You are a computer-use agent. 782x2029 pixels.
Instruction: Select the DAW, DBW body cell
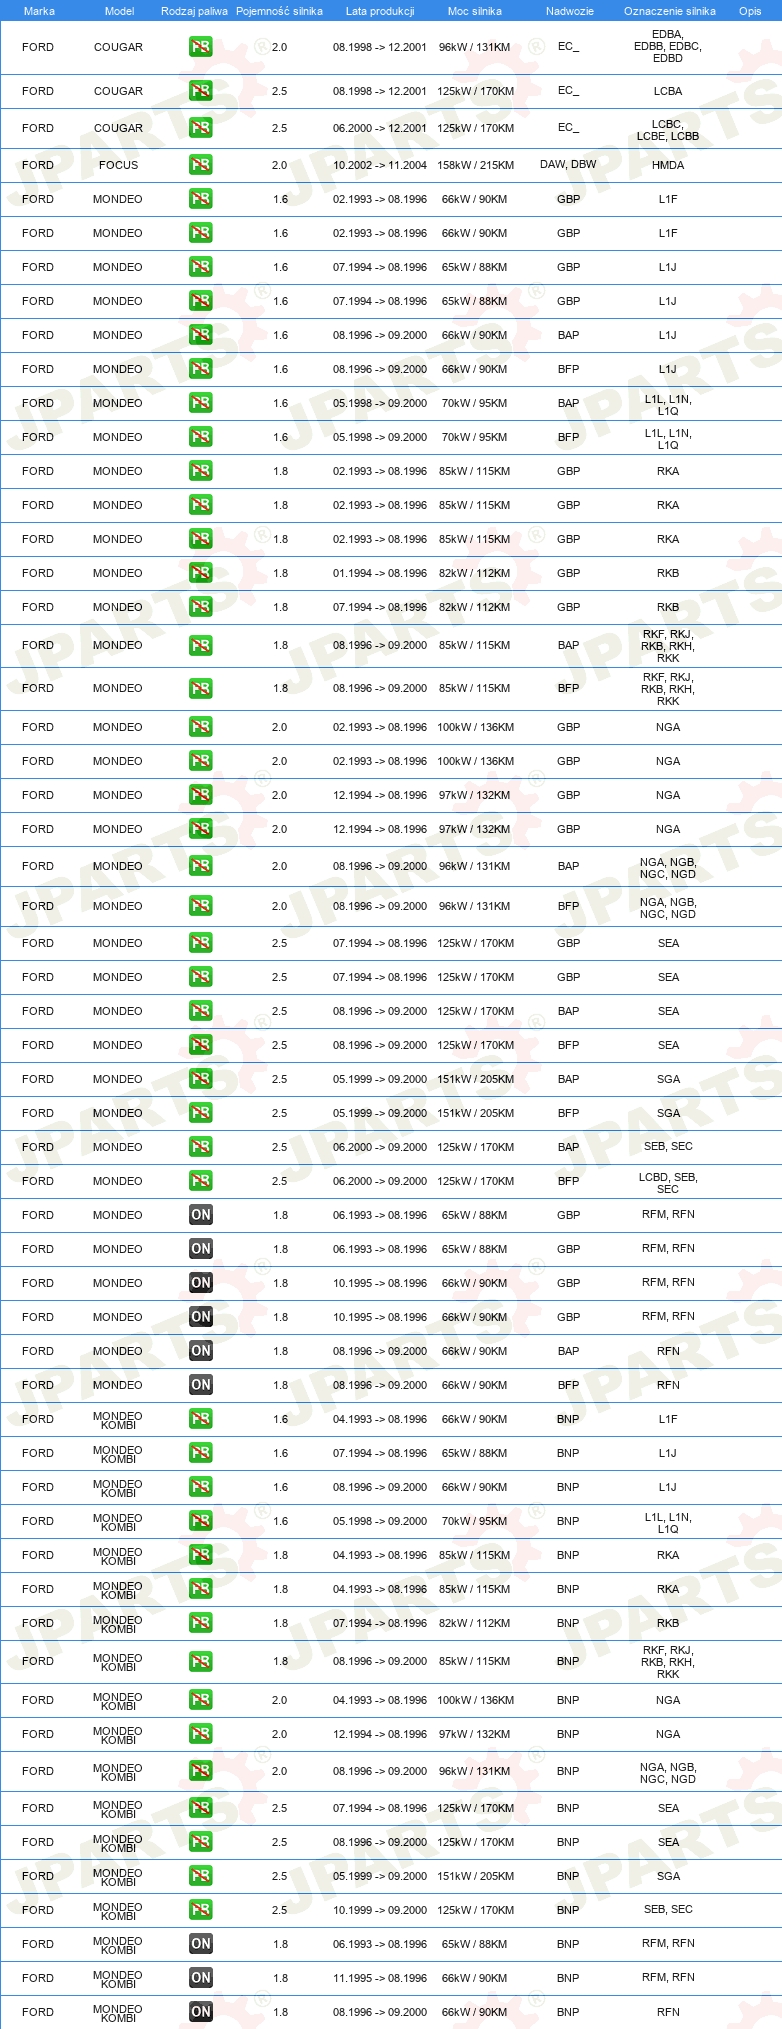coord(568,164)
